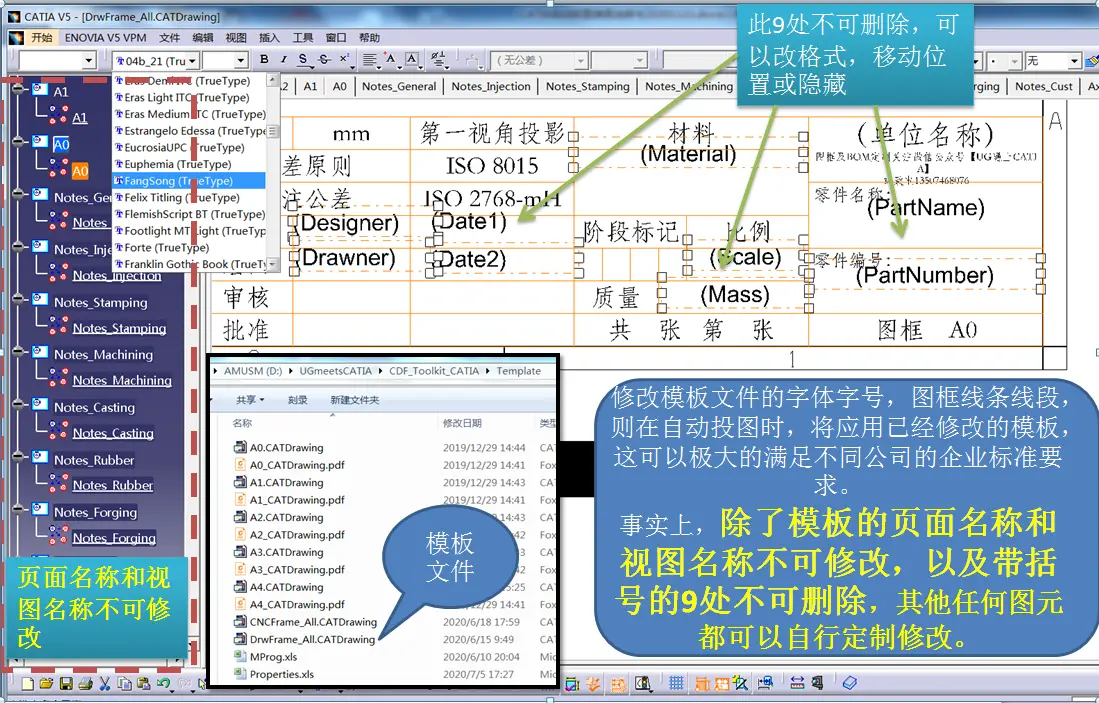Image resolution: width=1099 pixels, height=703 pixels.
Task: Apply superscript formatting
Action: (x=344, y=60)
